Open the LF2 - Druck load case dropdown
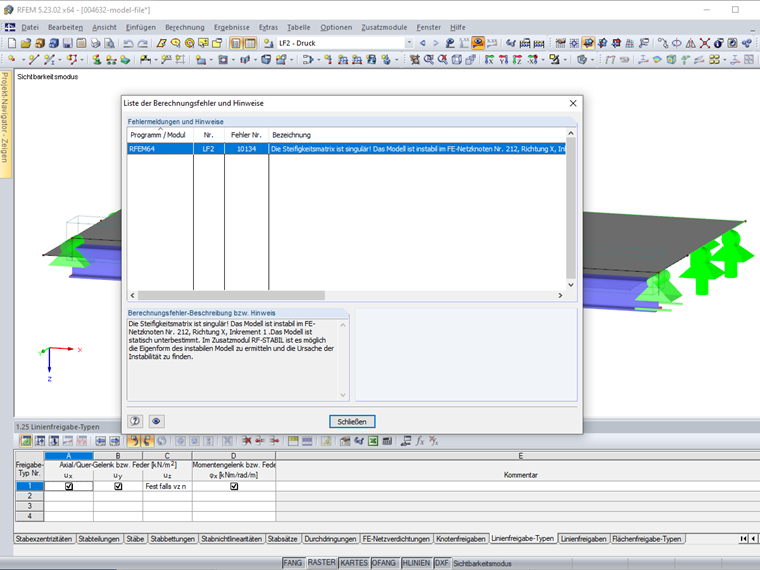 (409, 43)
